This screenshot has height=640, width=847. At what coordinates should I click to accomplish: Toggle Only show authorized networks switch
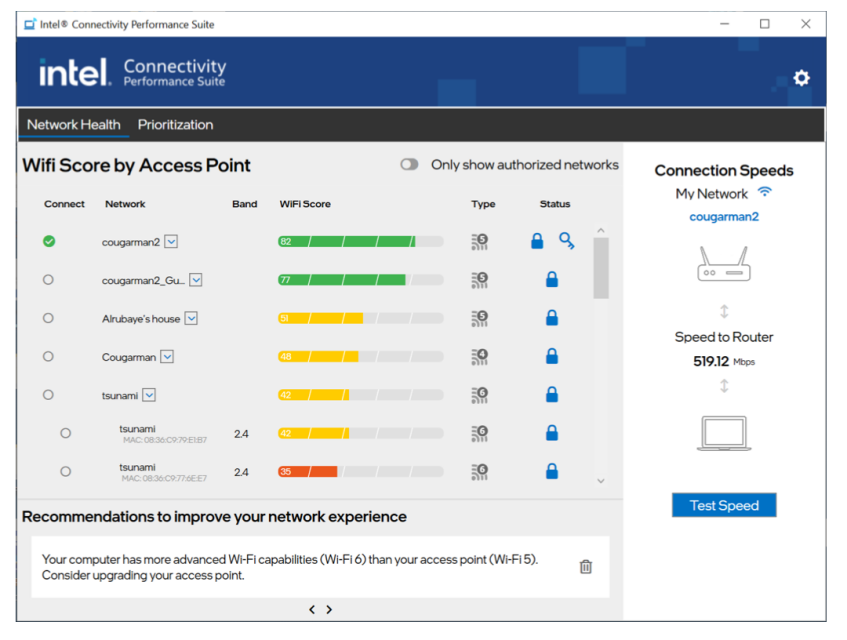coord(409,164)
